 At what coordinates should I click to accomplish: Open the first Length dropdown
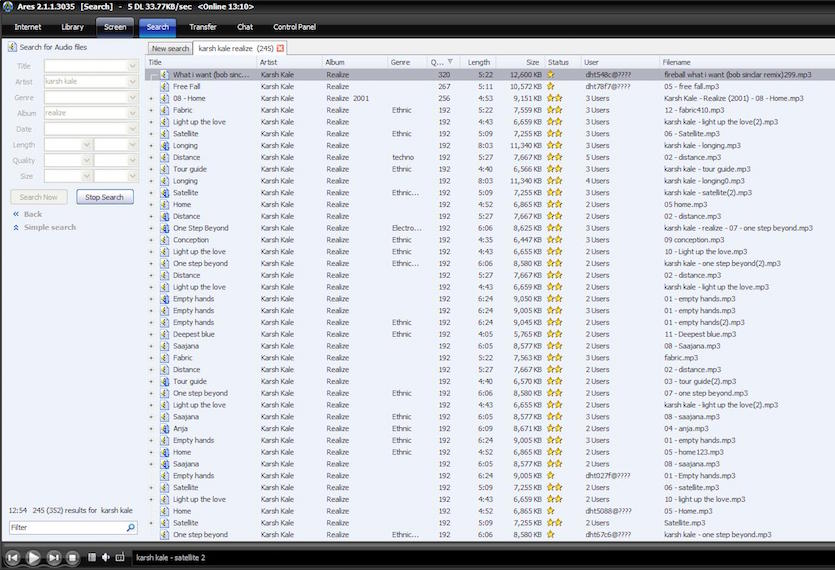(86, 144)
